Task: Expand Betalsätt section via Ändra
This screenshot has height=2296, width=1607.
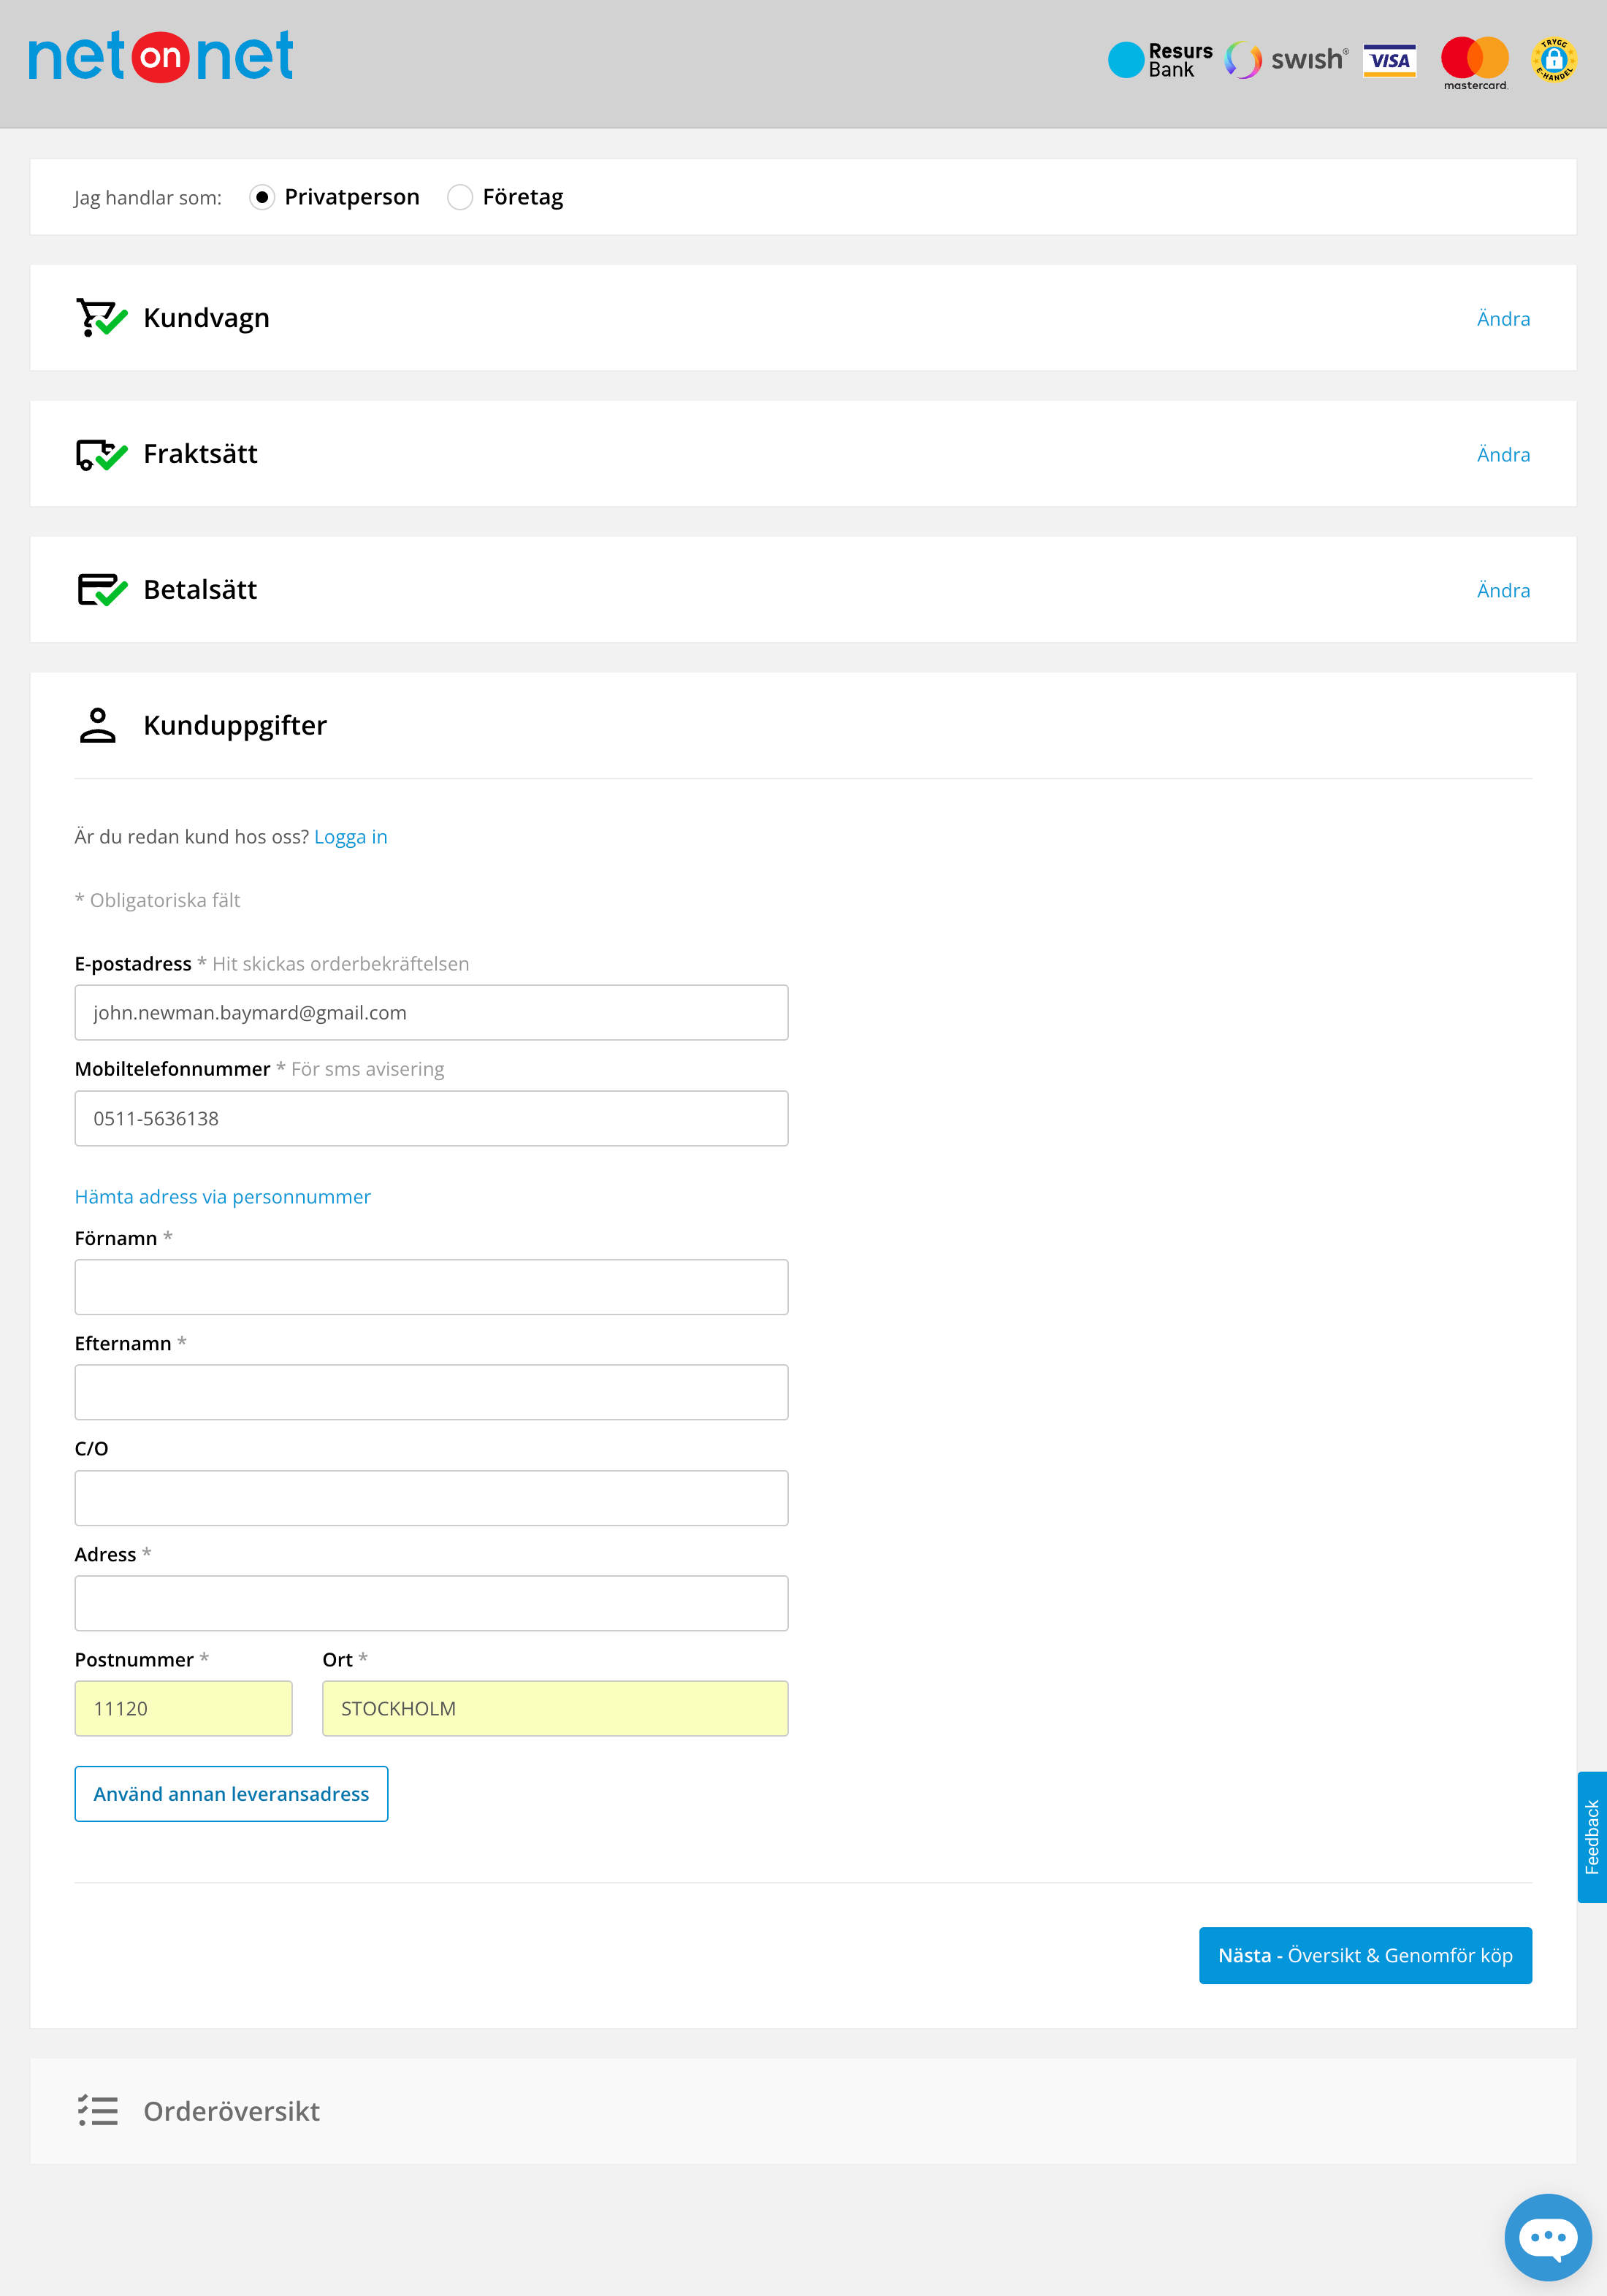Action: (x=1502, y=591)
